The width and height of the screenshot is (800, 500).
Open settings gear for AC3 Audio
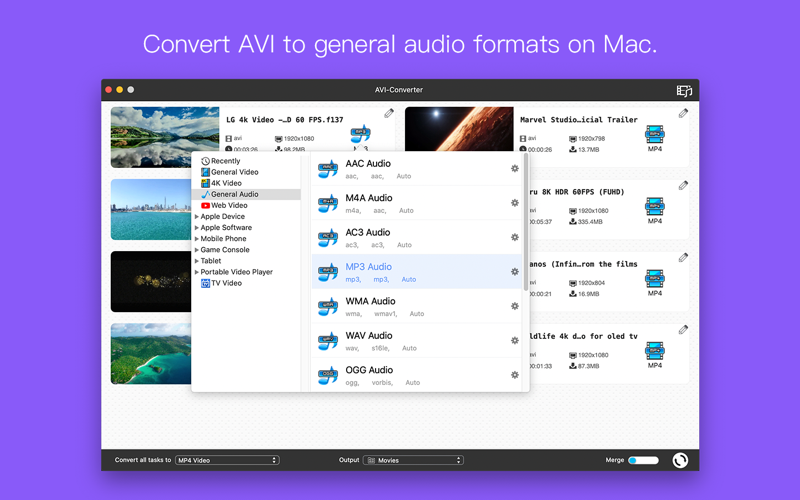pos(515,237)
